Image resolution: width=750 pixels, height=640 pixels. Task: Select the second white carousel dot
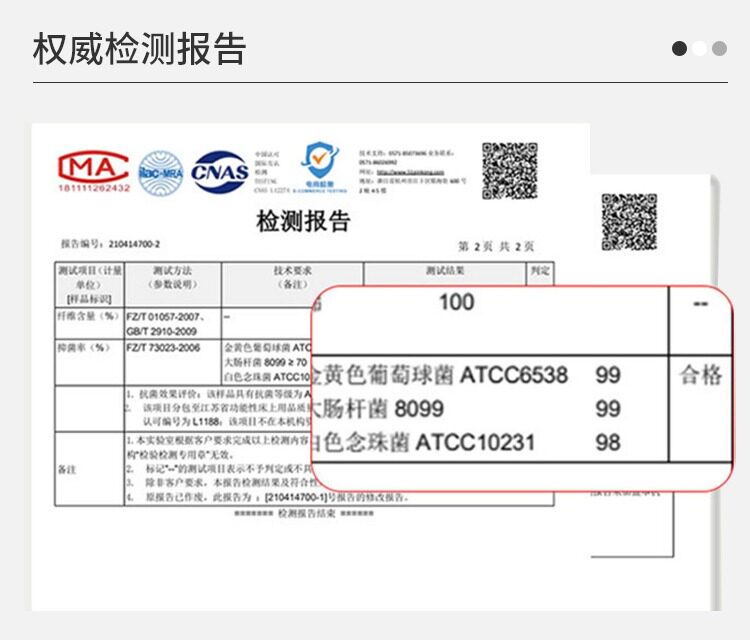click(x=699, y=48)
